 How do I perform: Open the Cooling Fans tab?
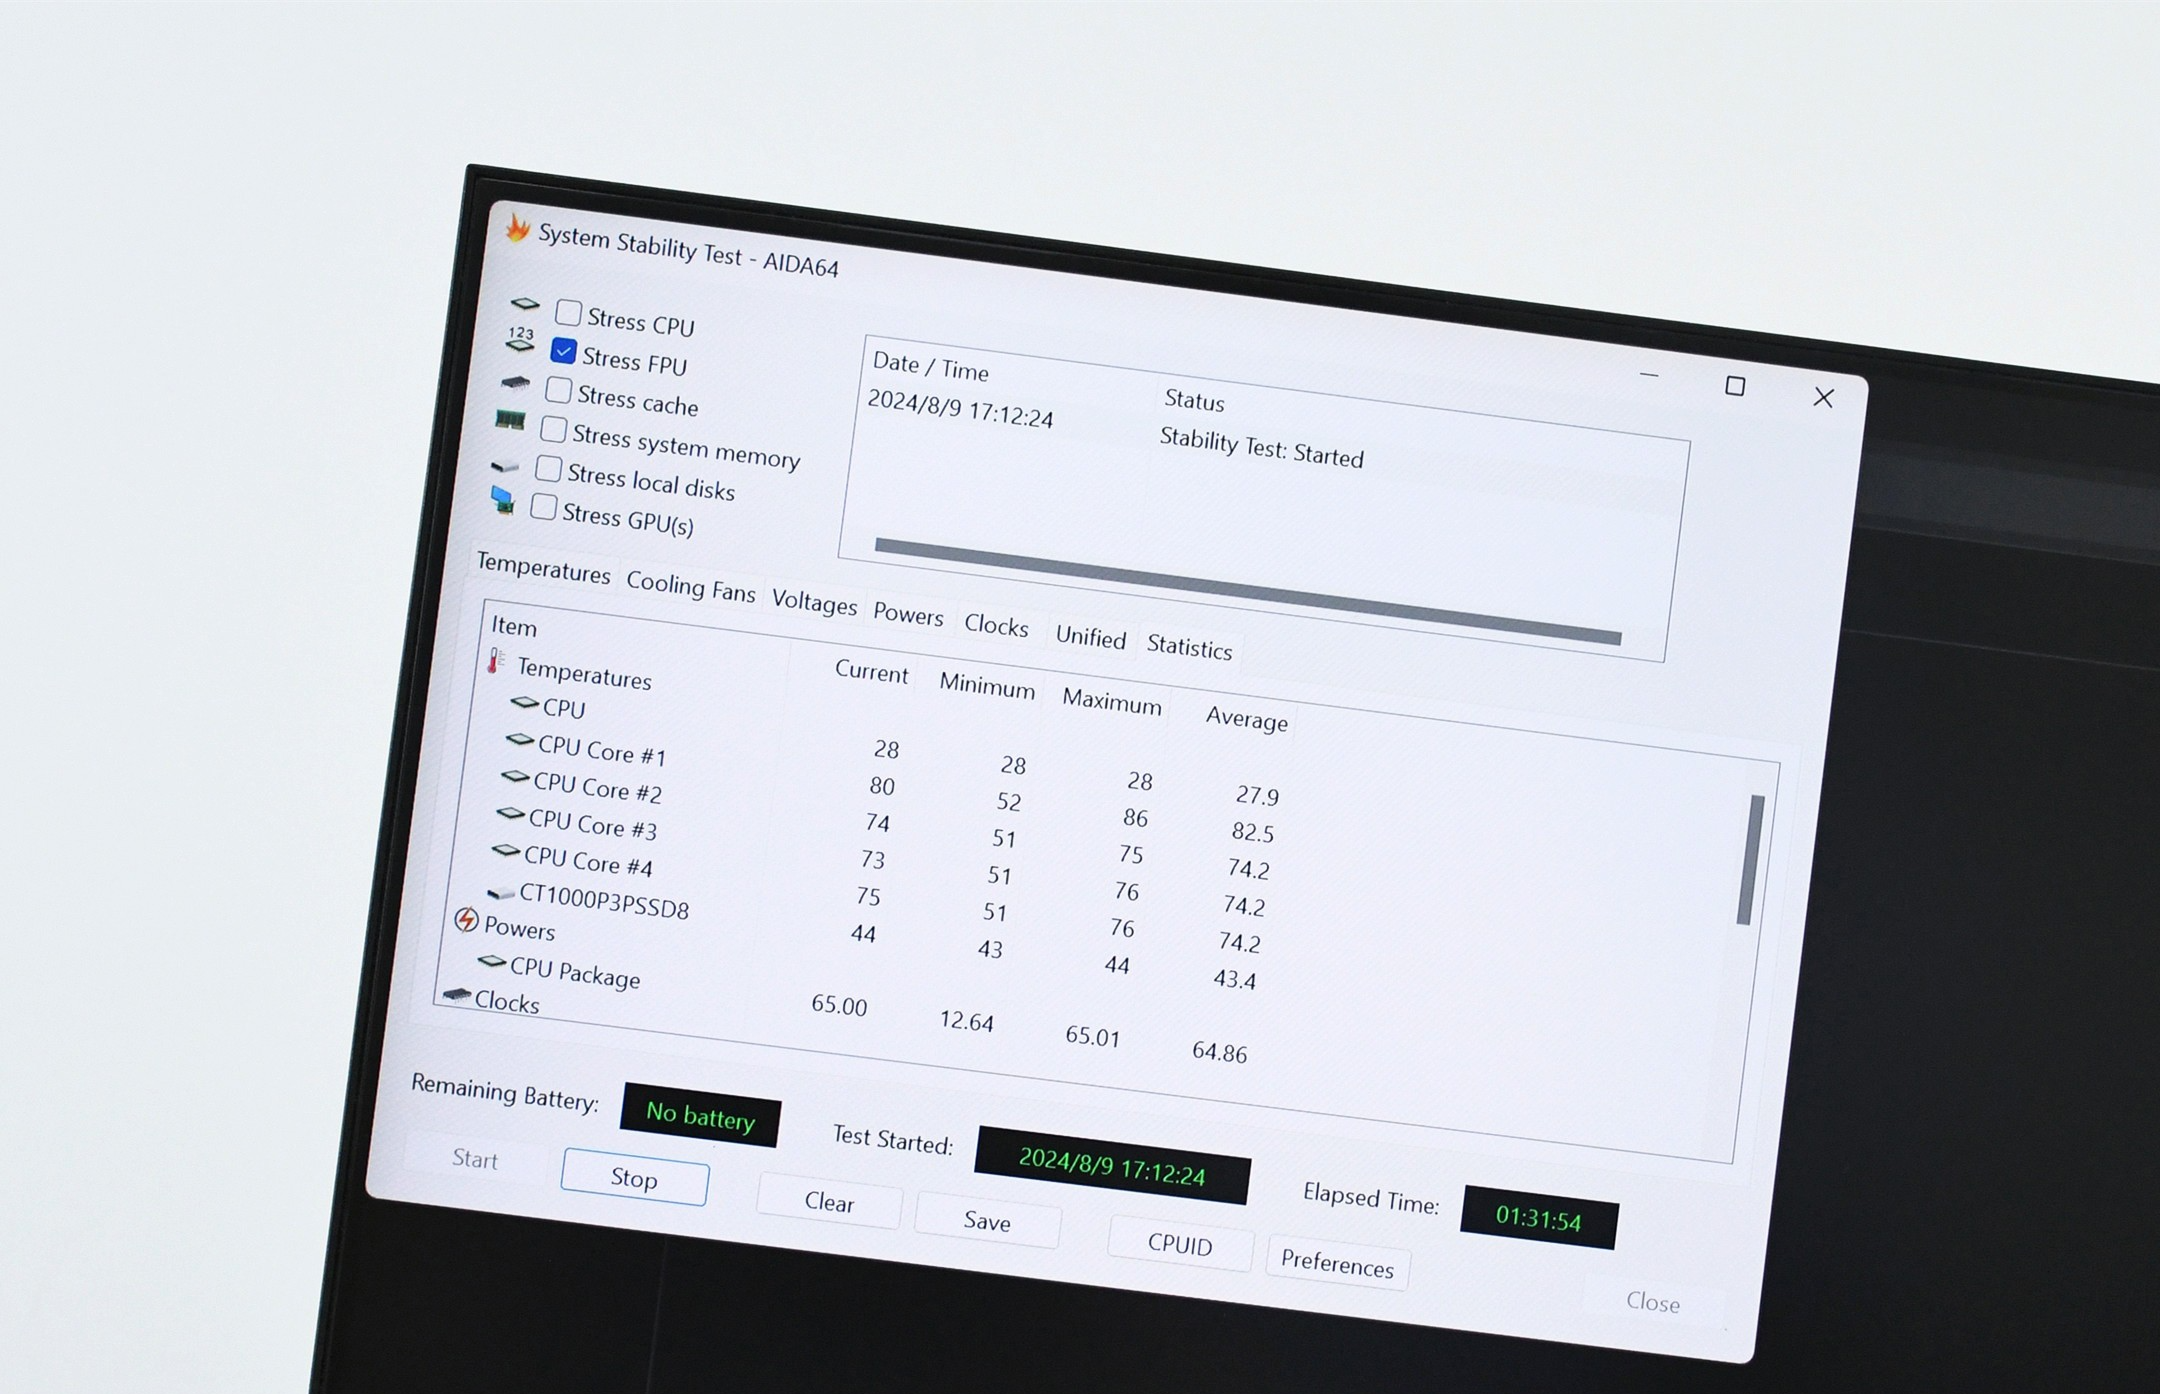pos(690,586)
